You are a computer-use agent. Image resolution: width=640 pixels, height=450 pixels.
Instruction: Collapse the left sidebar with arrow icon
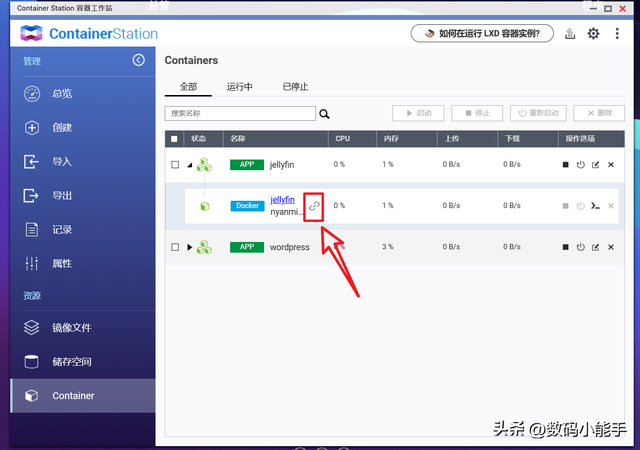coord(138,60)
